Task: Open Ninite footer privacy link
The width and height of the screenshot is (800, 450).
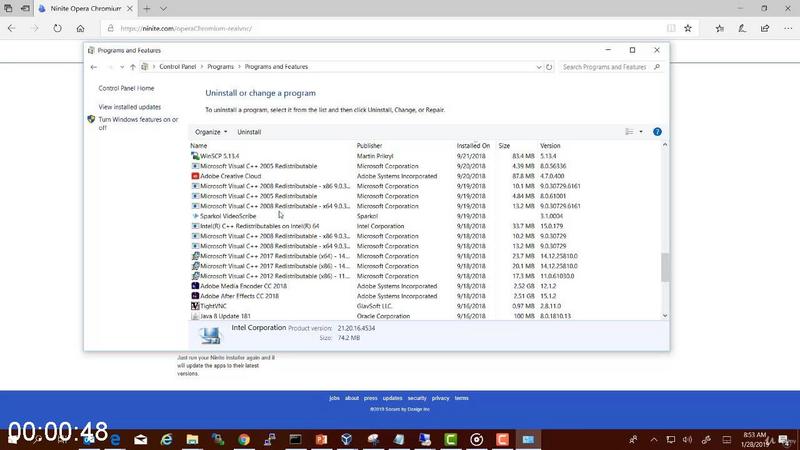Action: click(x=440, y=398)
